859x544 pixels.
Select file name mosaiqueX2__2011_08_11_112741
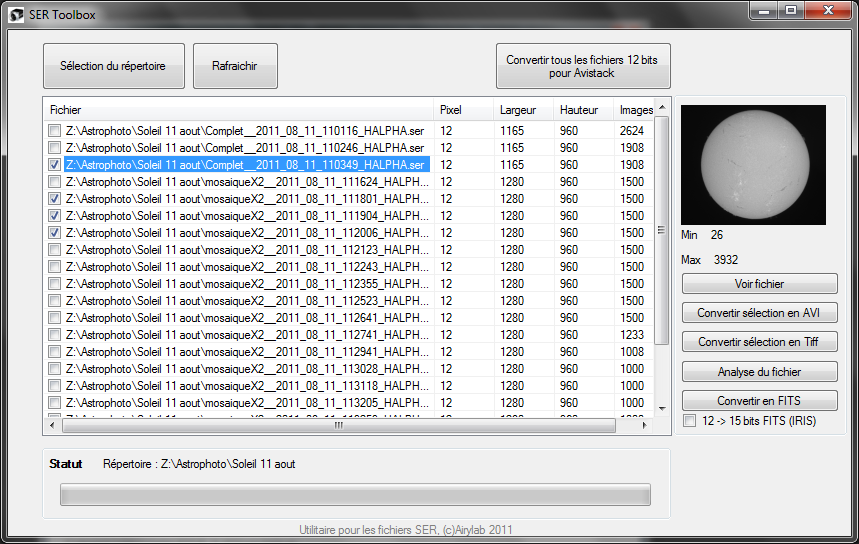[247, 334]
